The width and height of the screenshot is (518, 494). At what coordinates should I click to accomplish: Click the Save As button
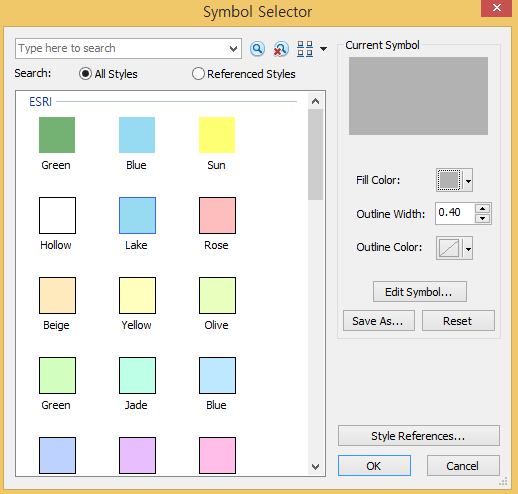[379, 321]
